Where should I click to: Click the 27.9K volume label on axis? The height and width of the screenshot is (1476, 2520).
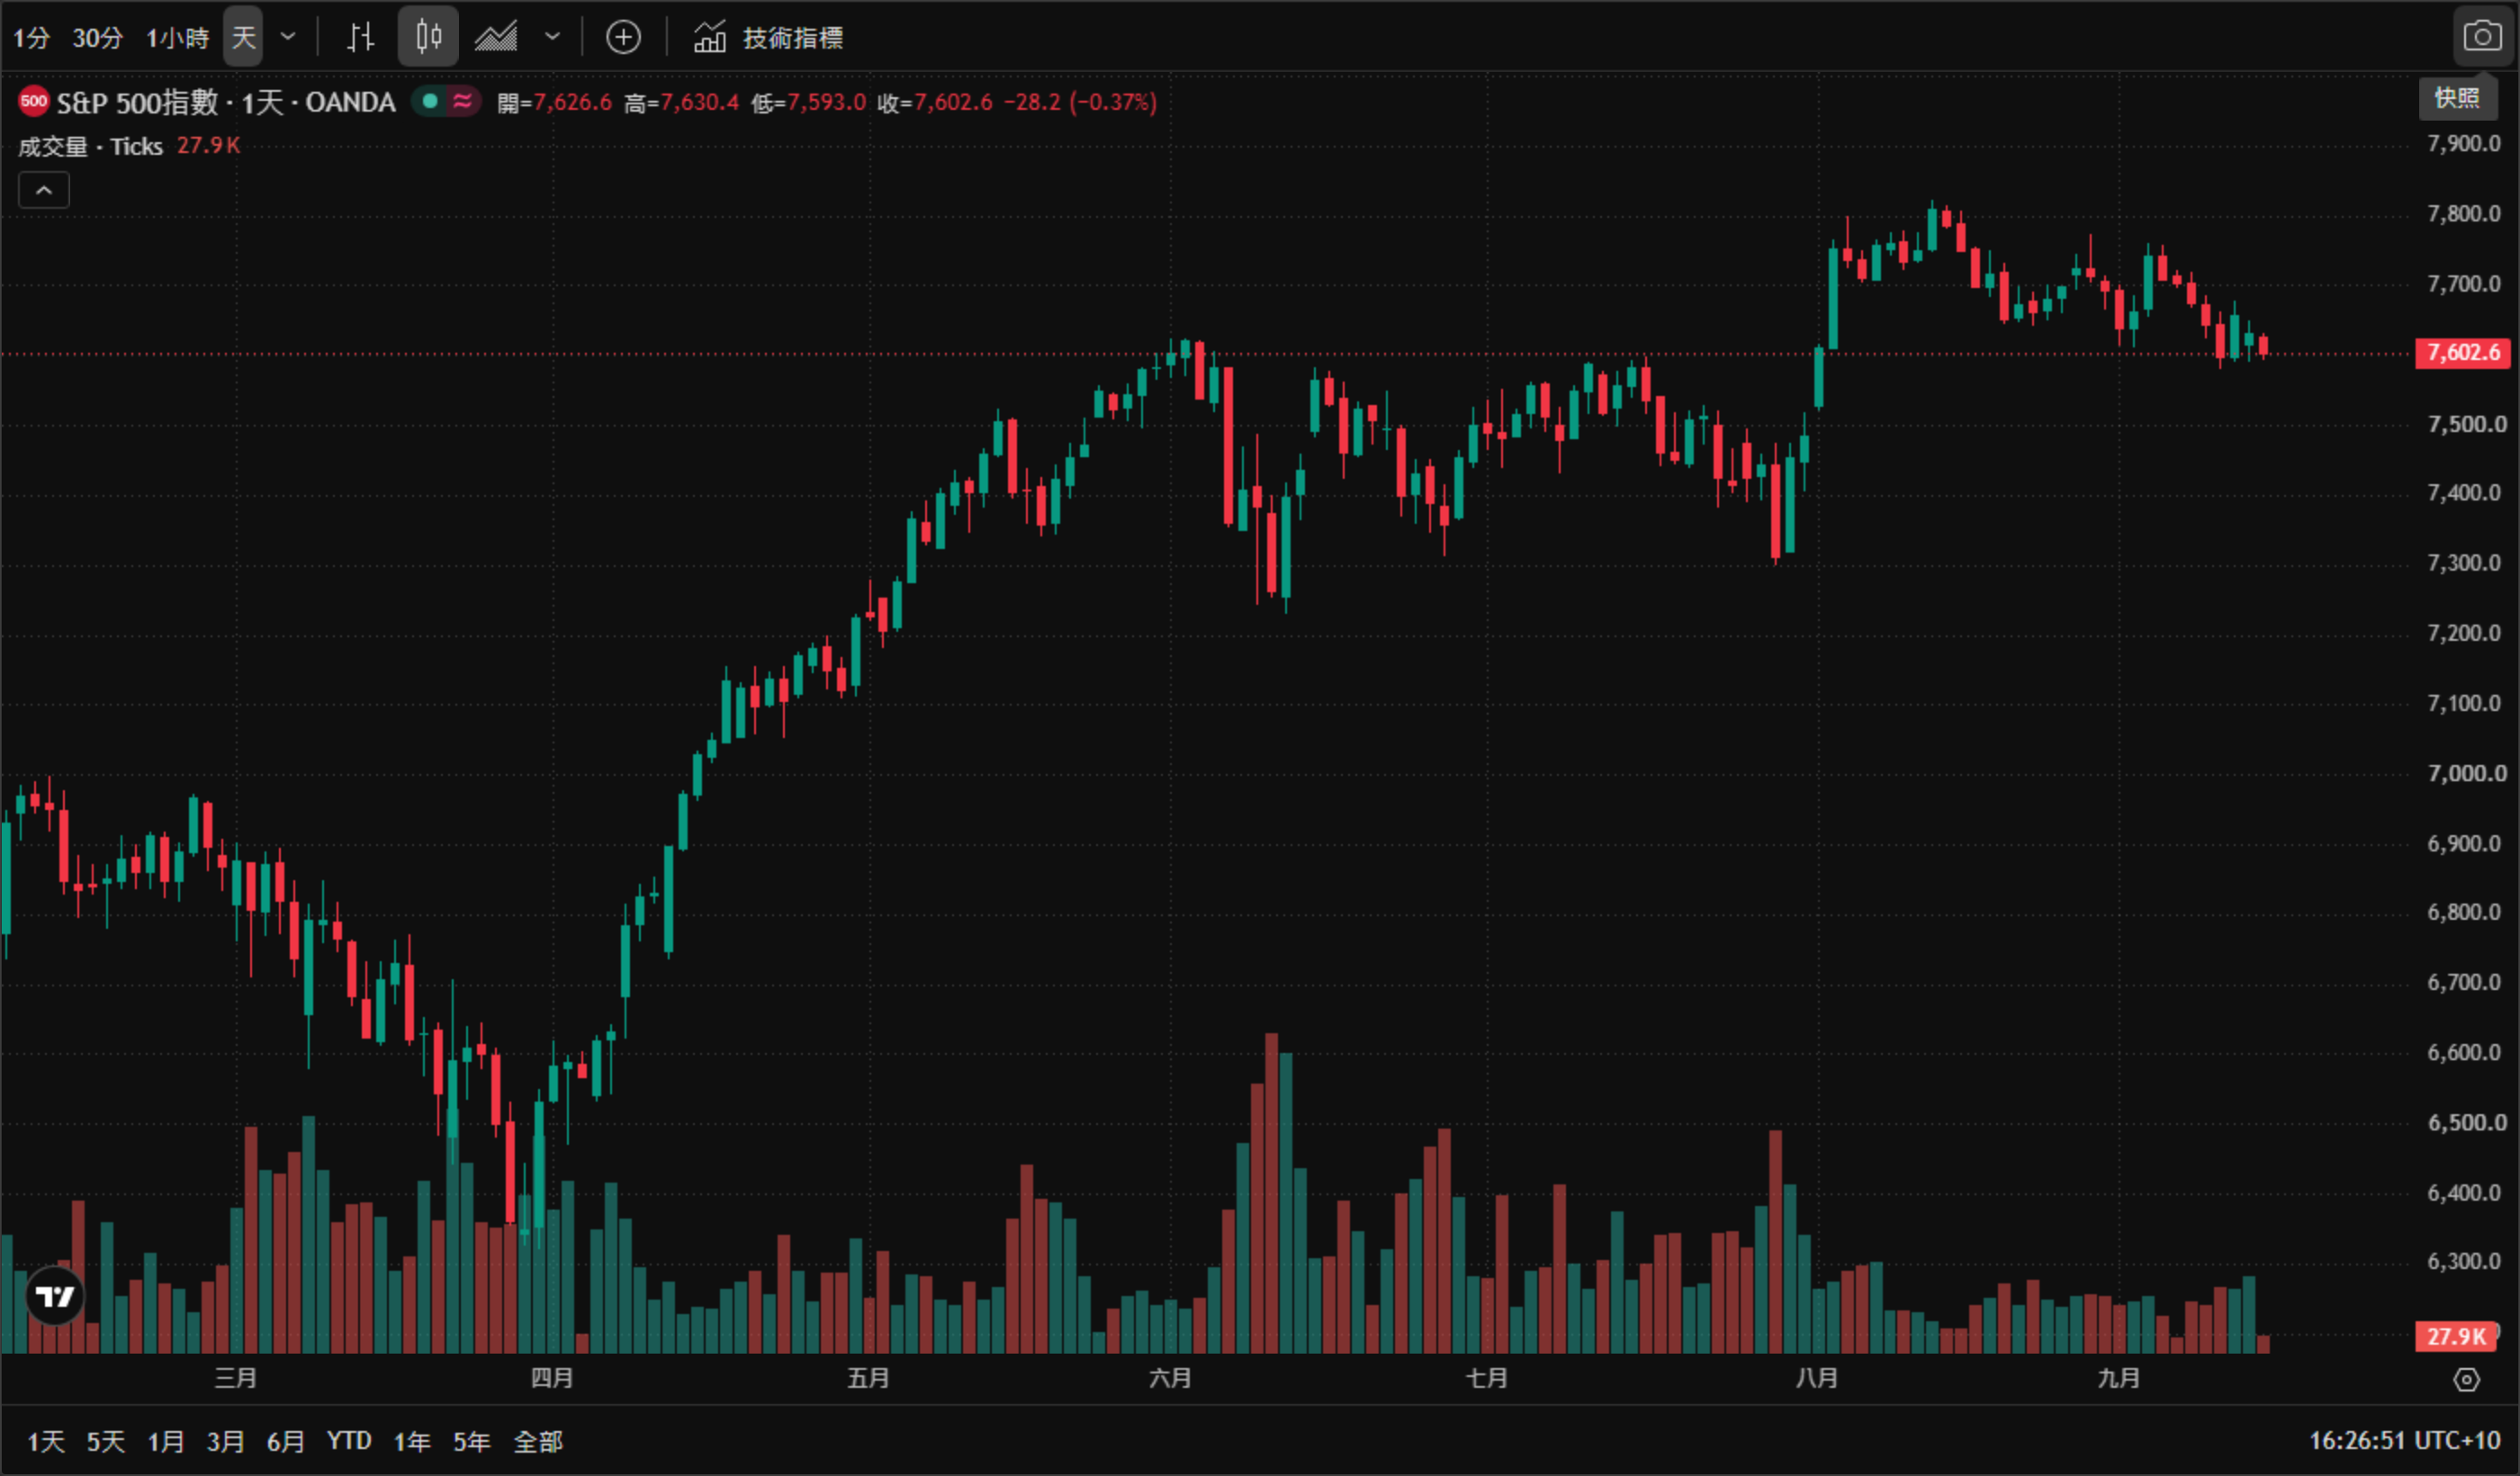pyautogui.click(x=2456, y=1337)
